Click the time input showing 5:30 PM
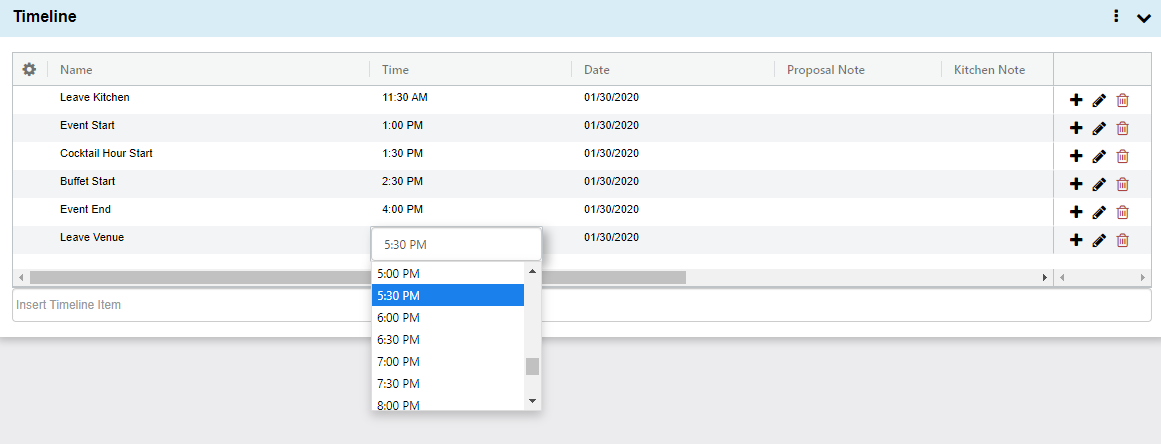1161x444 pixels. (456, 245)
